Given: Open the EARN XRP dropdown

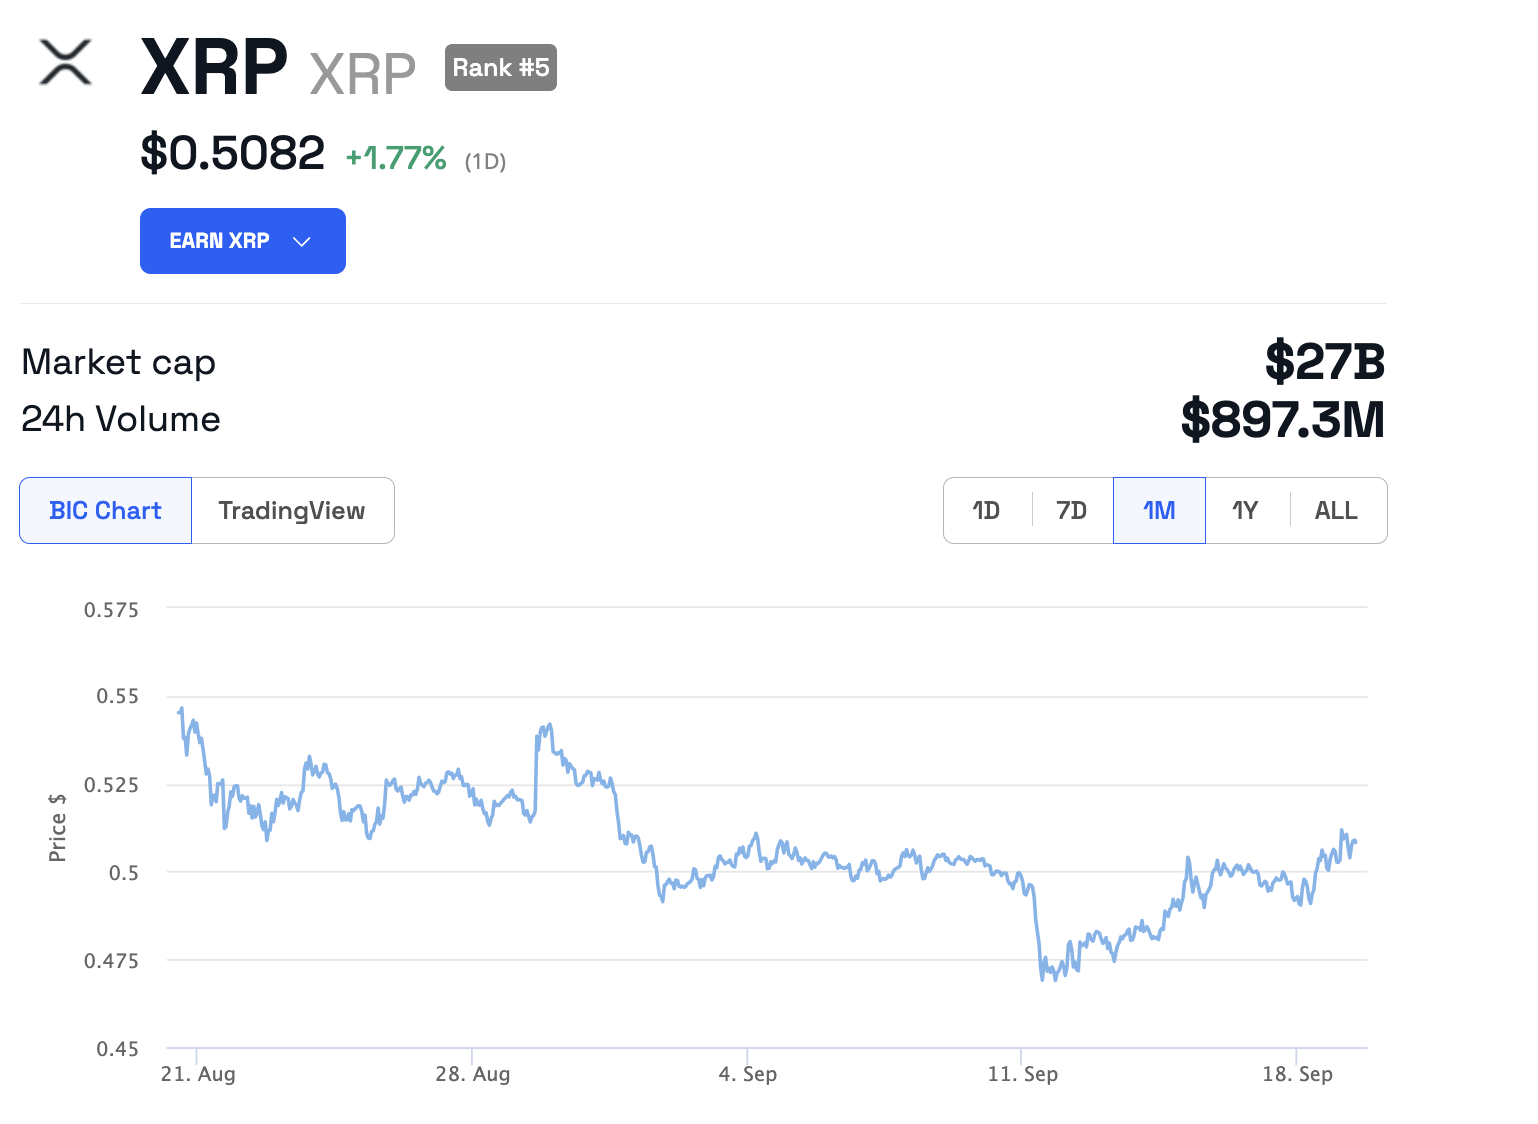Looking at the screenshot, I should click(x=242, y=240).
